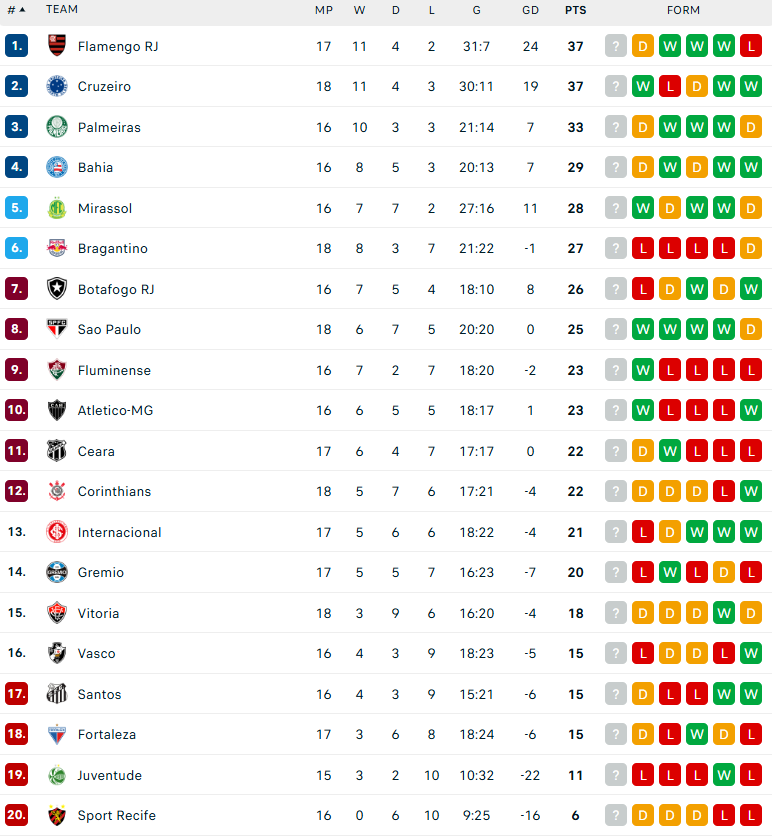Click the Botafogo RJ star crest
This screenshot has width=772, height=836.
pyautogui.click(x=57, y=289)
